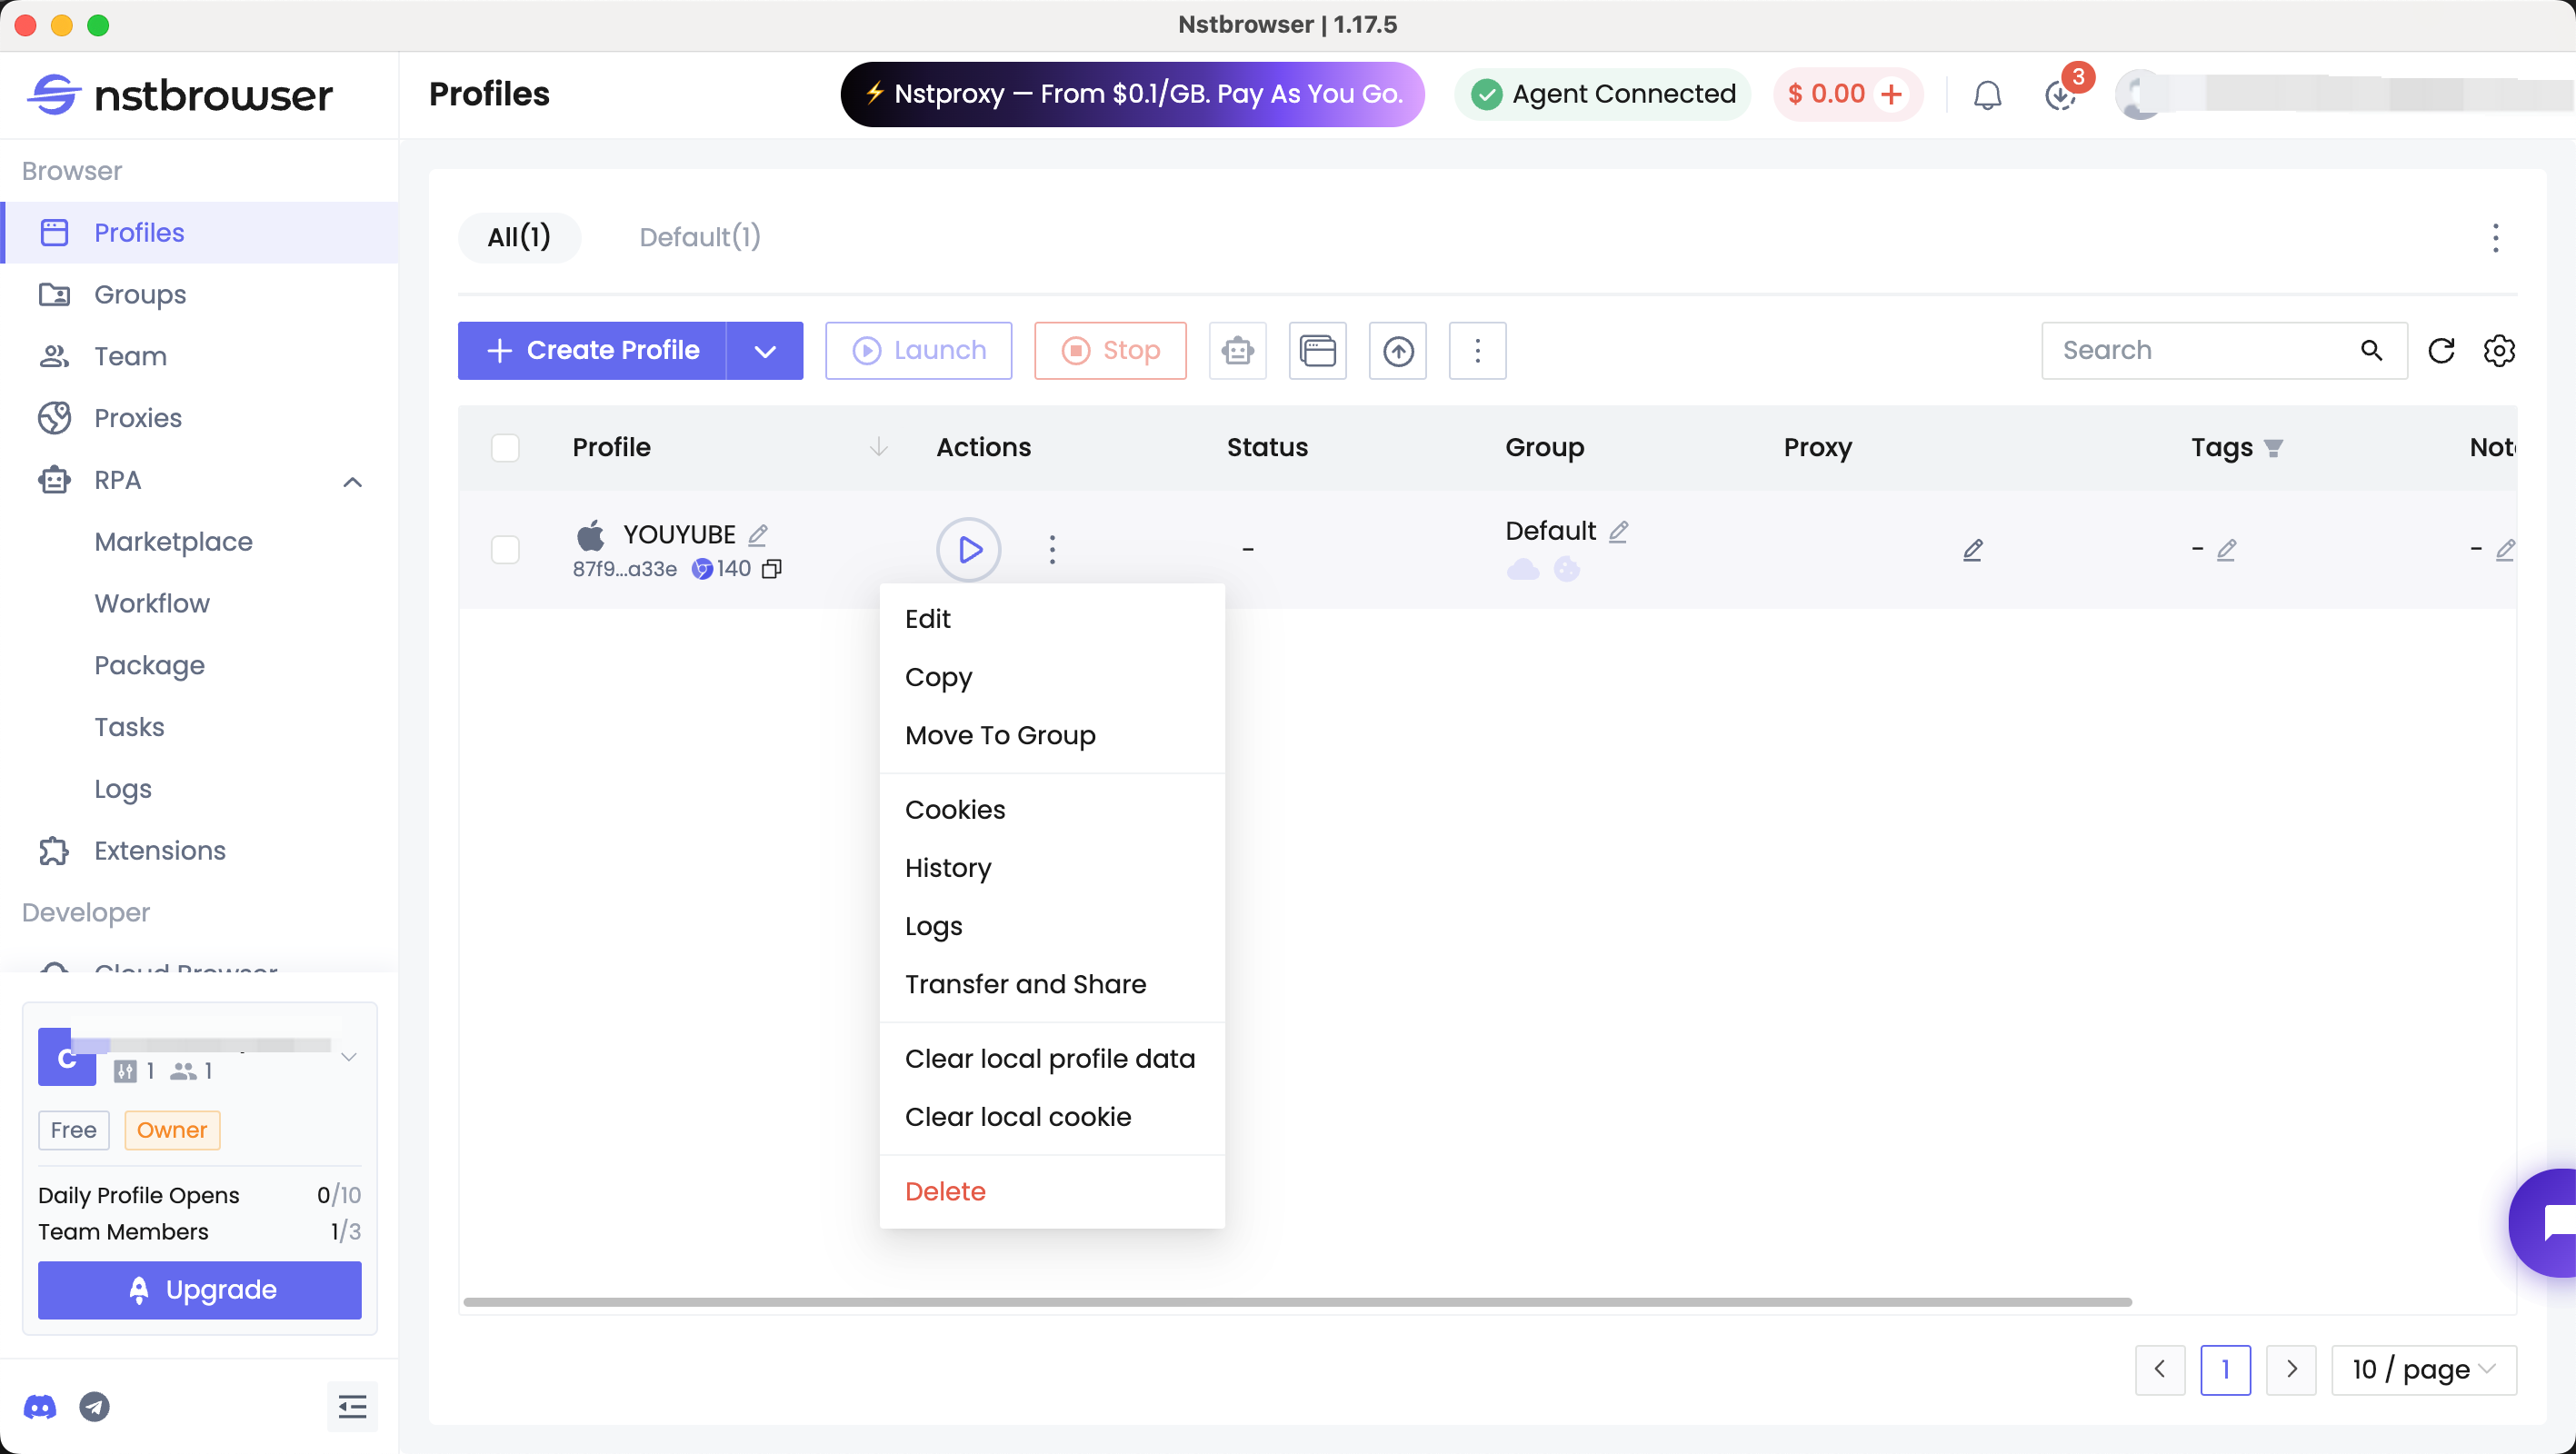Open the Discord icon in the sidebar footer

40,1407
